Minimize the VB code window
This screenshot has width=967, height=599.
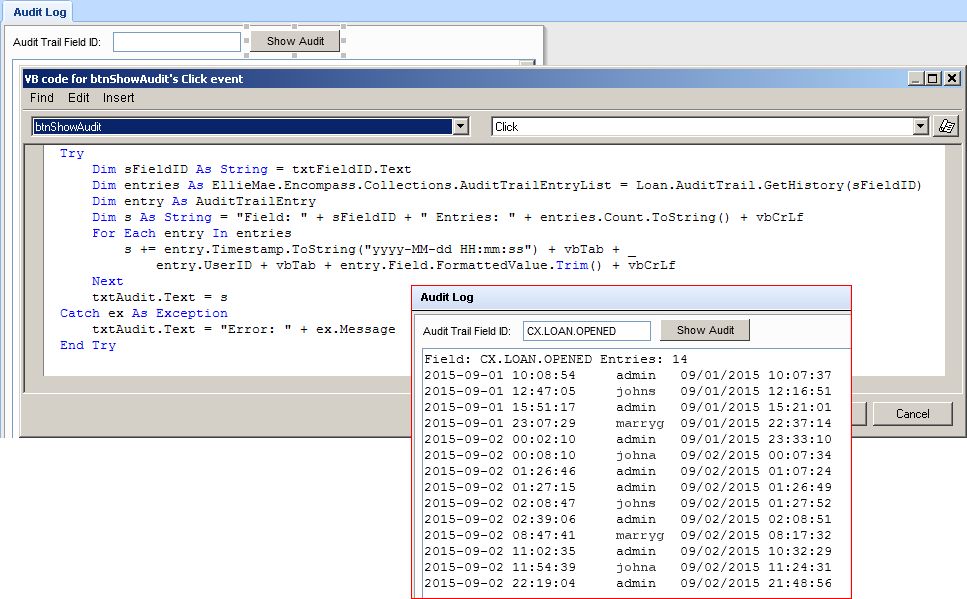[x=916, y=78]
